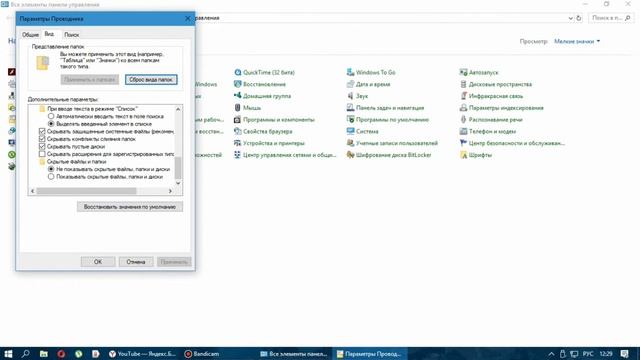Image resolution: width=640 pixels, height=360 pixels.
Task: Open Центр управления сетями icon
Action: [x=238, y=155]
